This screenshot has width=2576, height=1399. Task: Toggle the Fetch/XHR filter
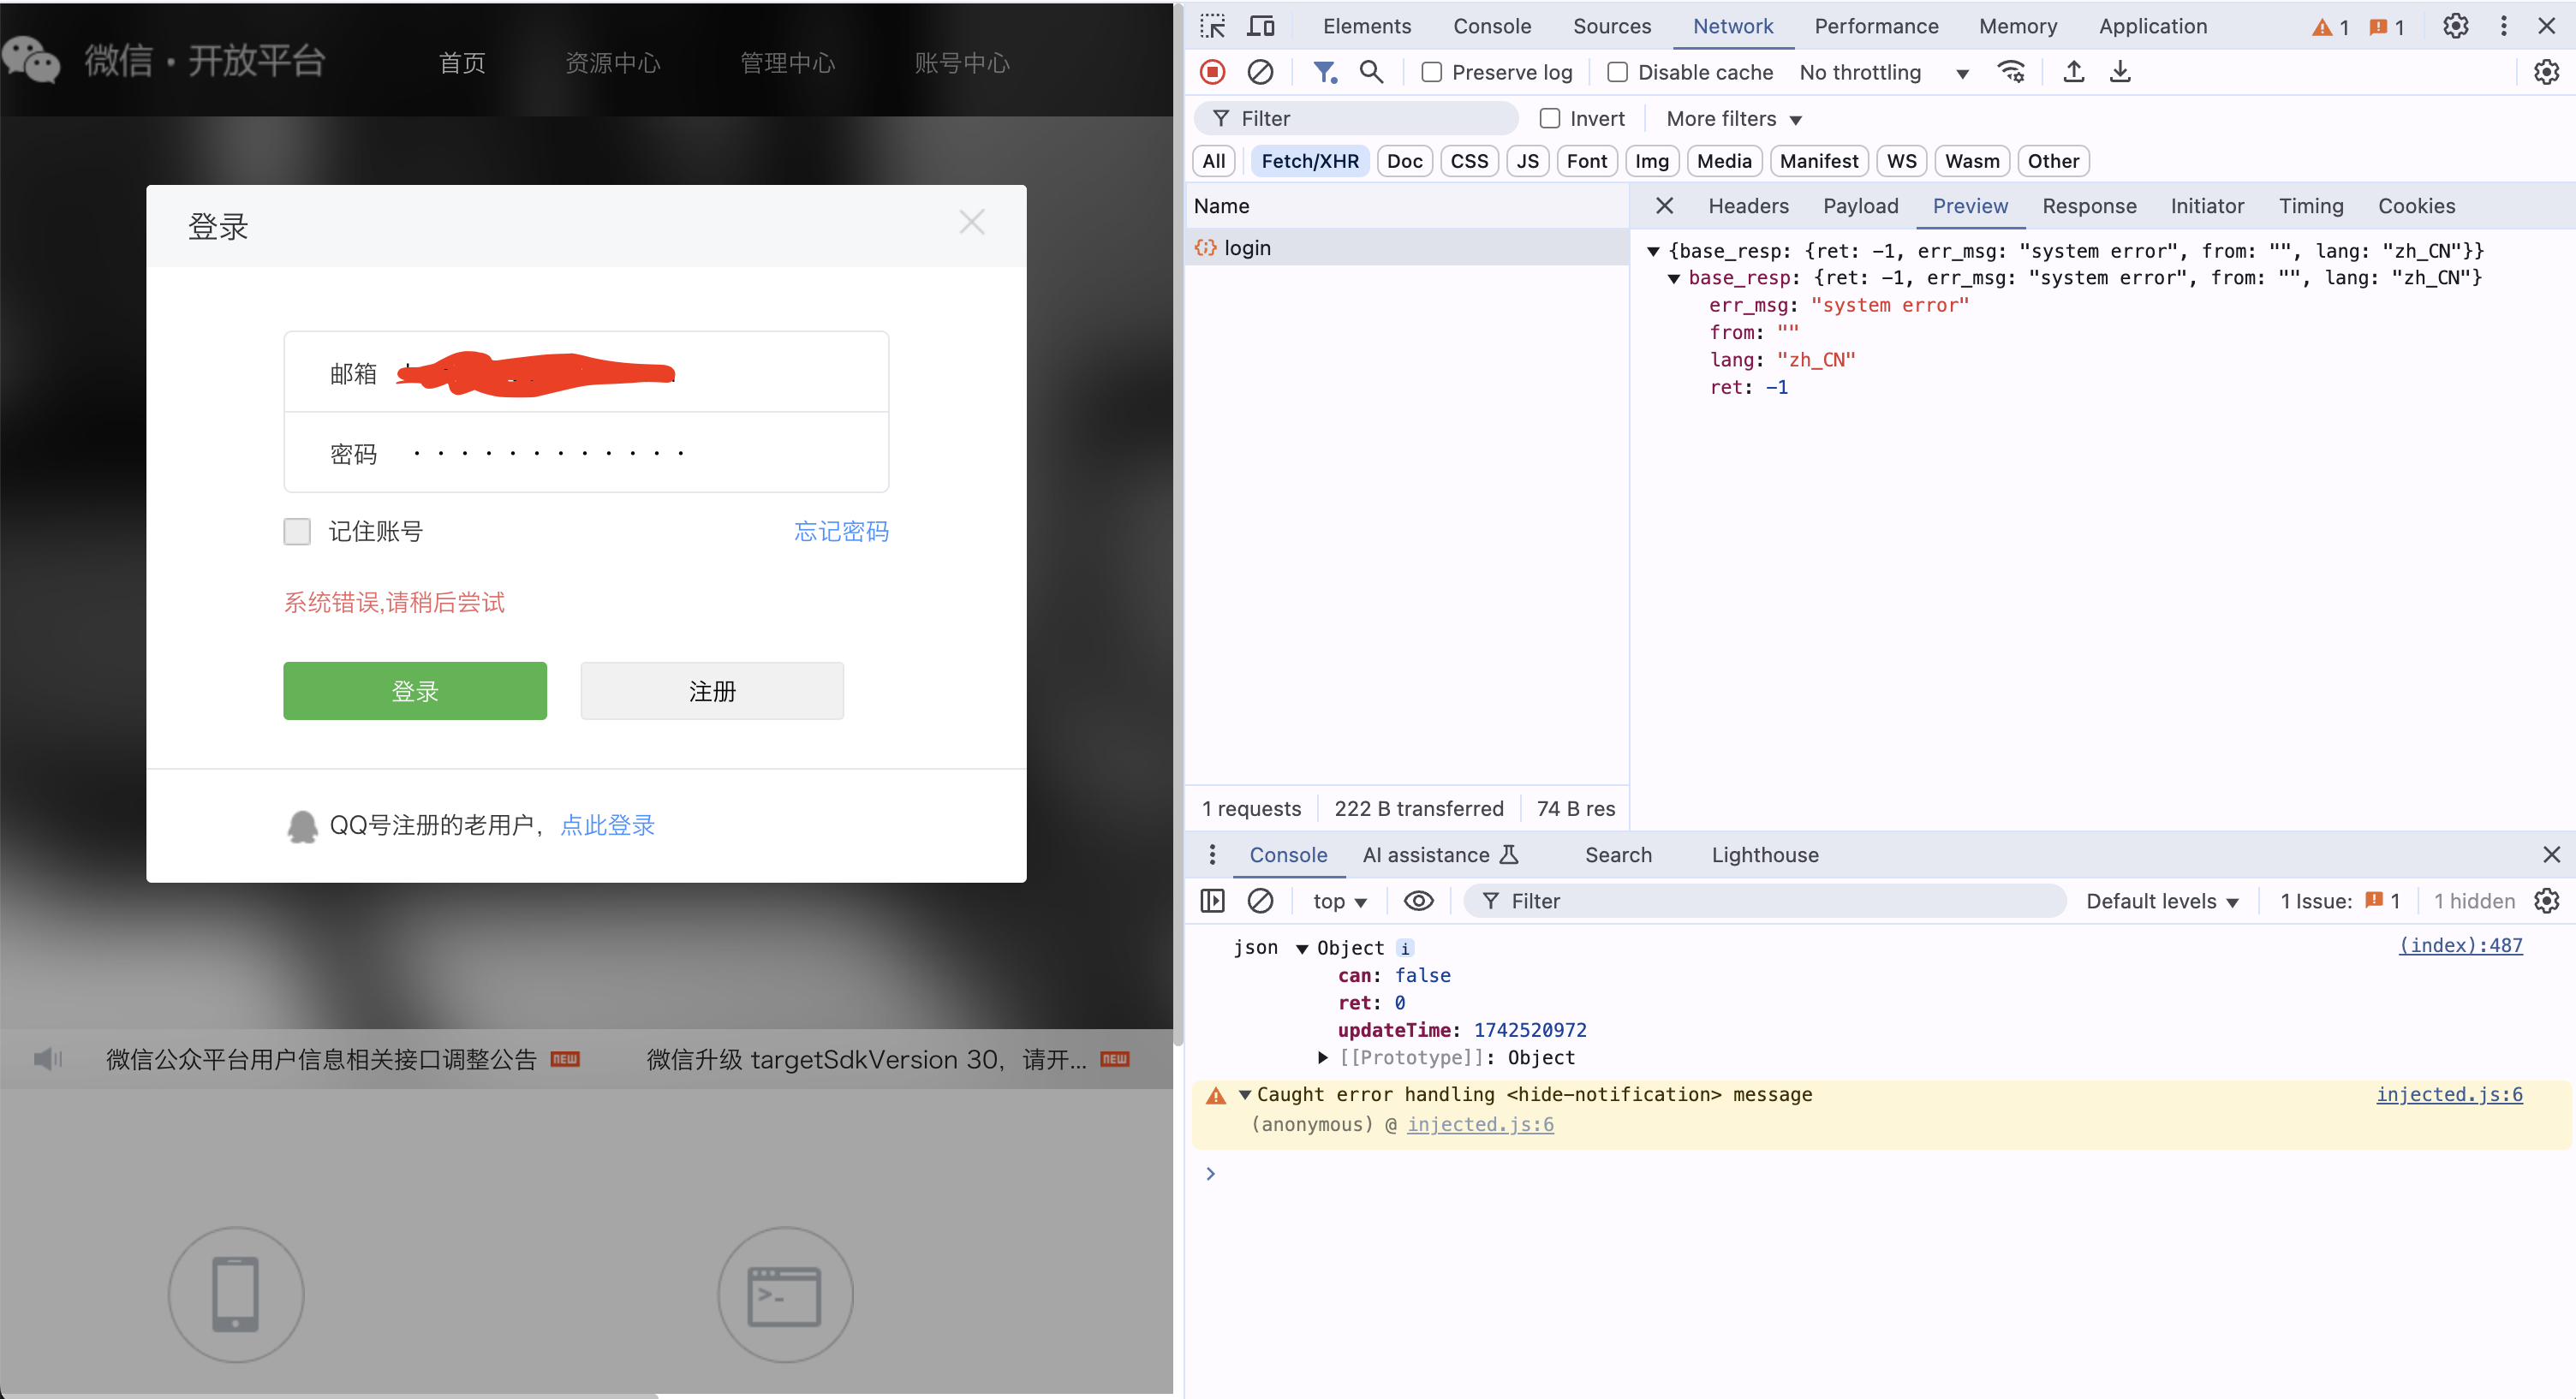pyautogui.click(x=1310, y=161)
